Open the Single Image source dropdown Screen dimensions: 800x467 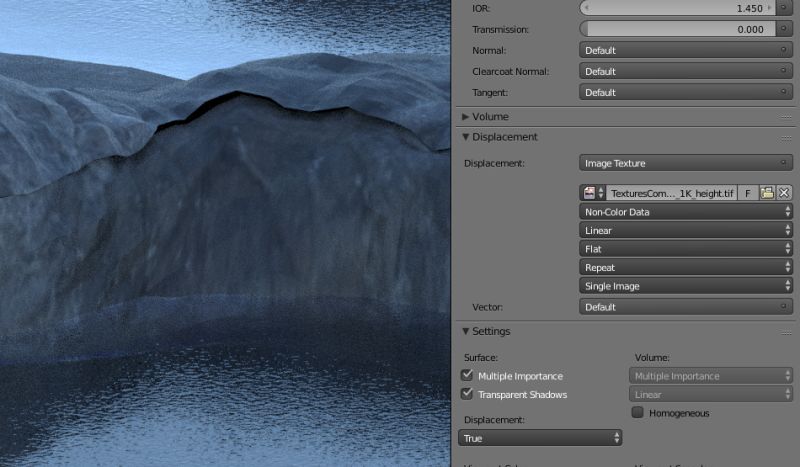[686, 286]
